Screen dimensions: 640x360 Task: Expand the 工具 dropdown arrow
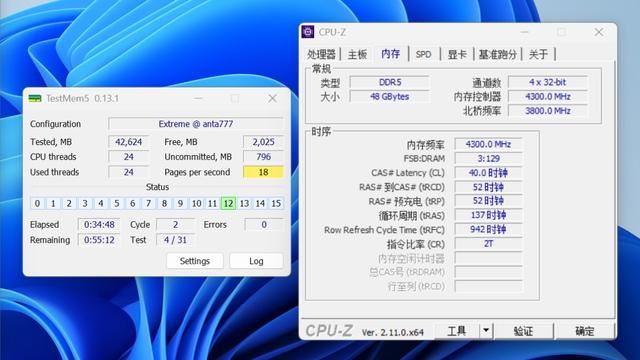[x=486, y=331]
